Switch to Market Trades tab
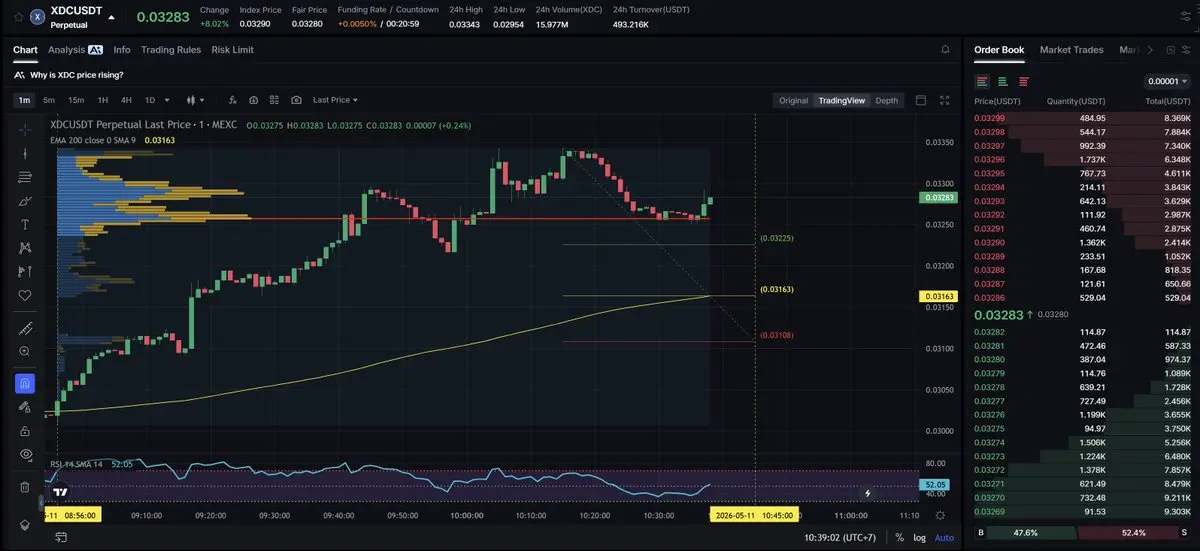 point(1072,49)
